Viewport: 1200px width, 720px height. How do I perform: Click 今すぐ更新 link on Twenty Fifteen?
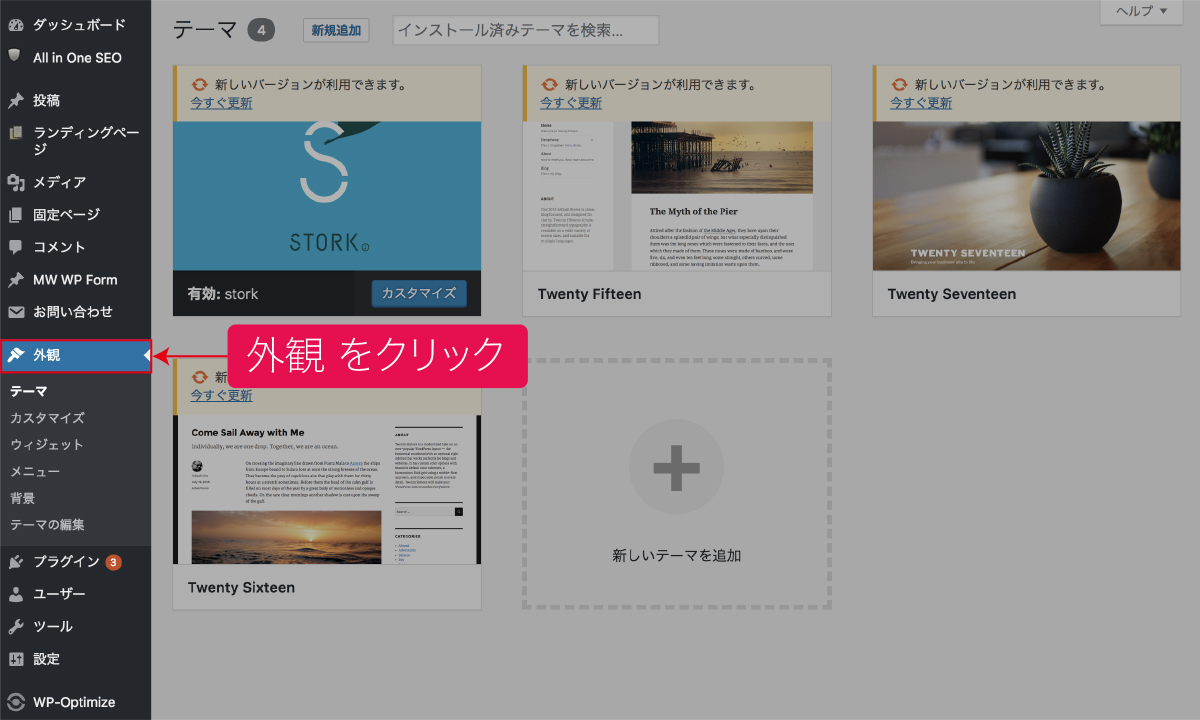[x=571, y=103]
